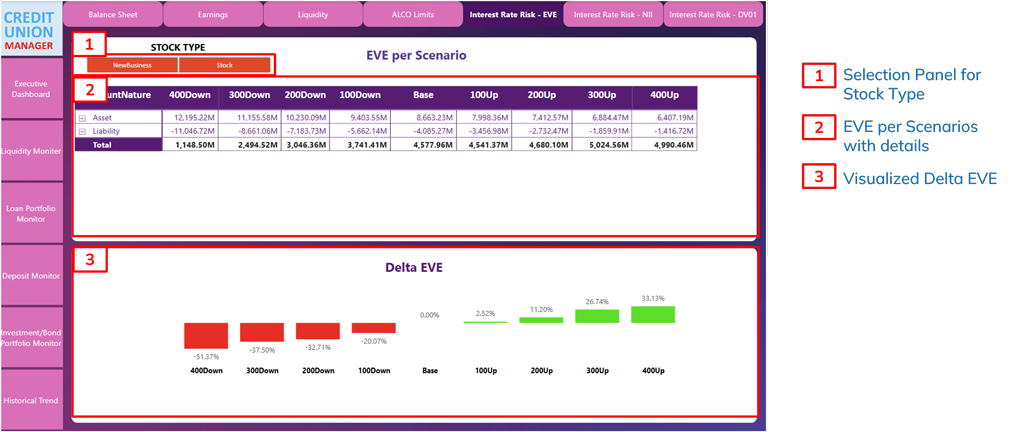
Task: Switch to the Earnings tab
Action: tap(212, 15)
